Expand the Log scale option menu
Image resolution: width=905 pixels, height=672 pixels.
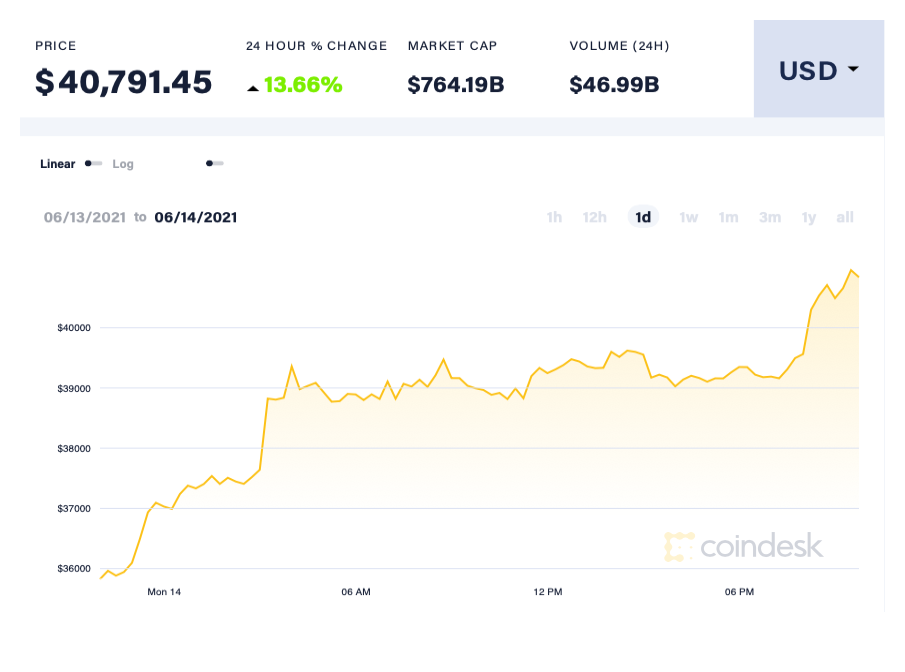(x=122, y=163)
